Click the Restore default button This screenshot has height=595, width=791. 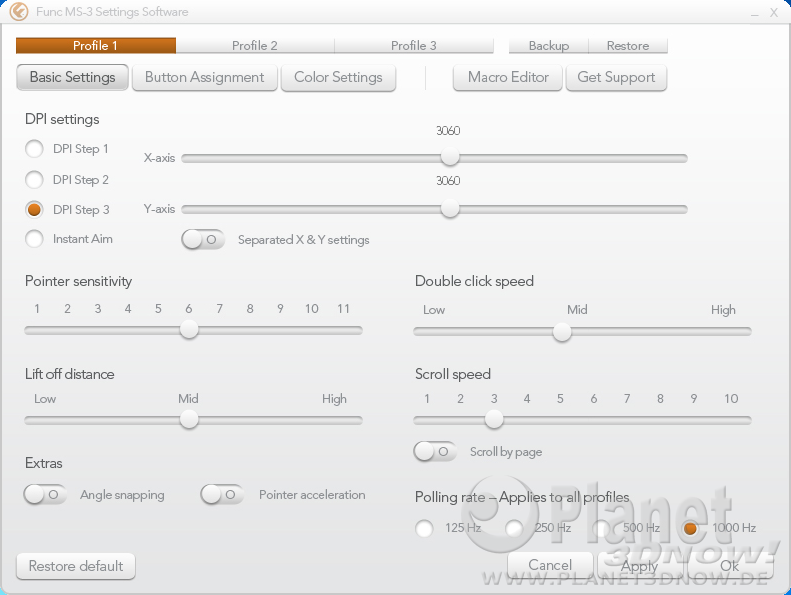click(76, 566)
